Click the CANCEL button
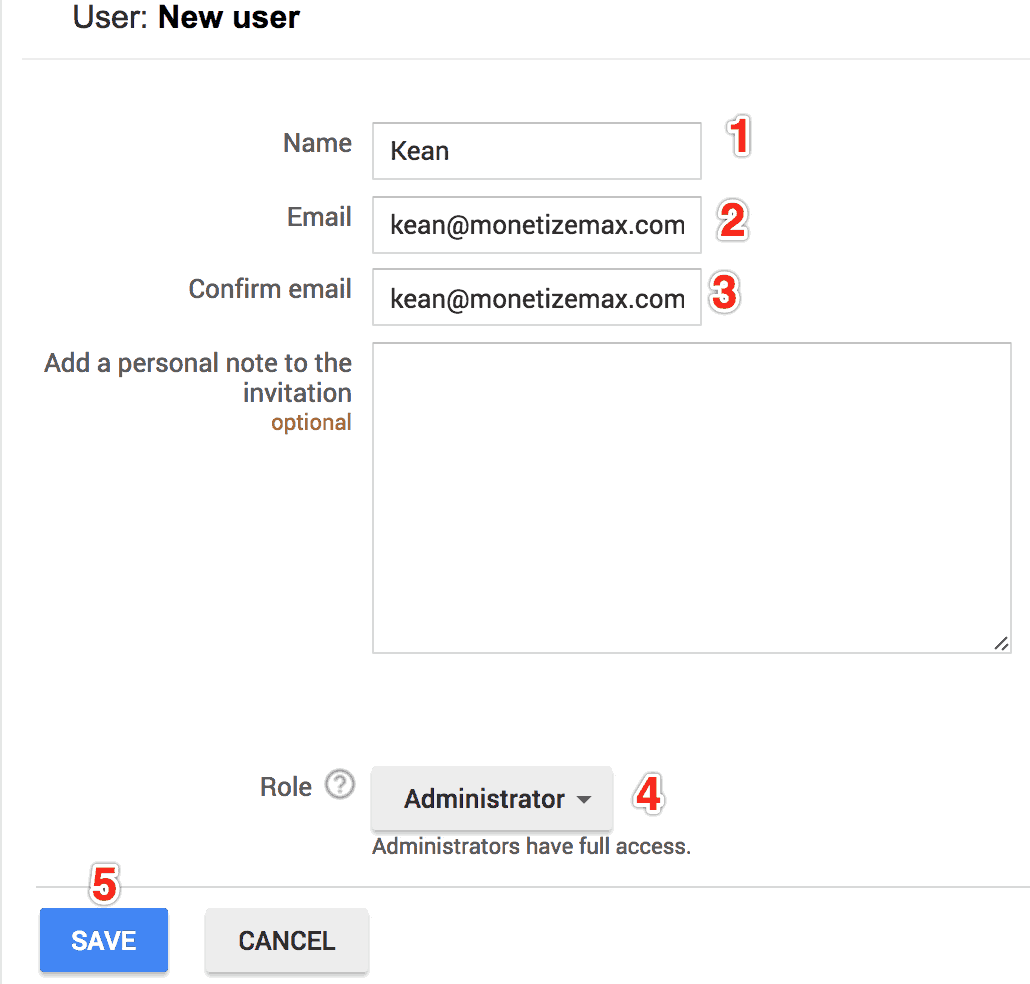 point(286,940)
